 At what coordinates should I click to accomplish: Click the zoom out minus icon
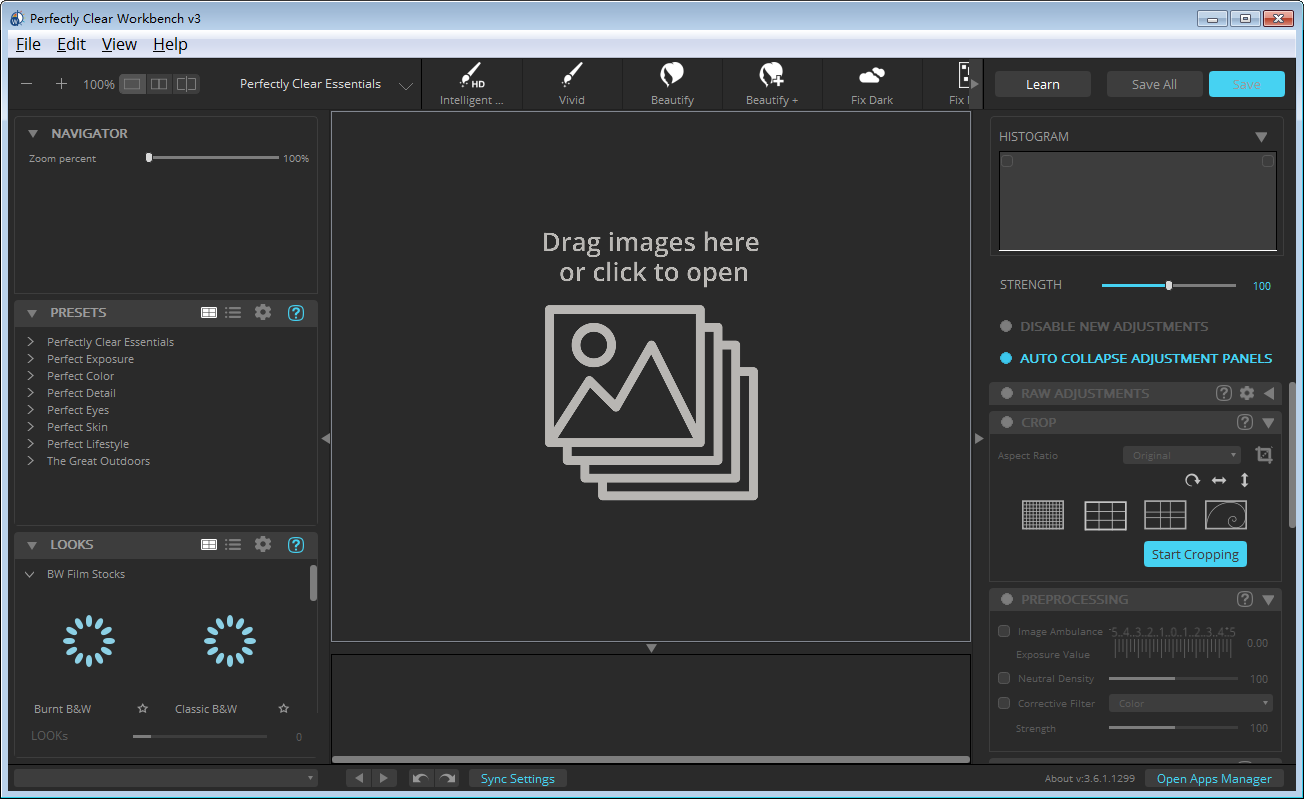tap(27, 84)
